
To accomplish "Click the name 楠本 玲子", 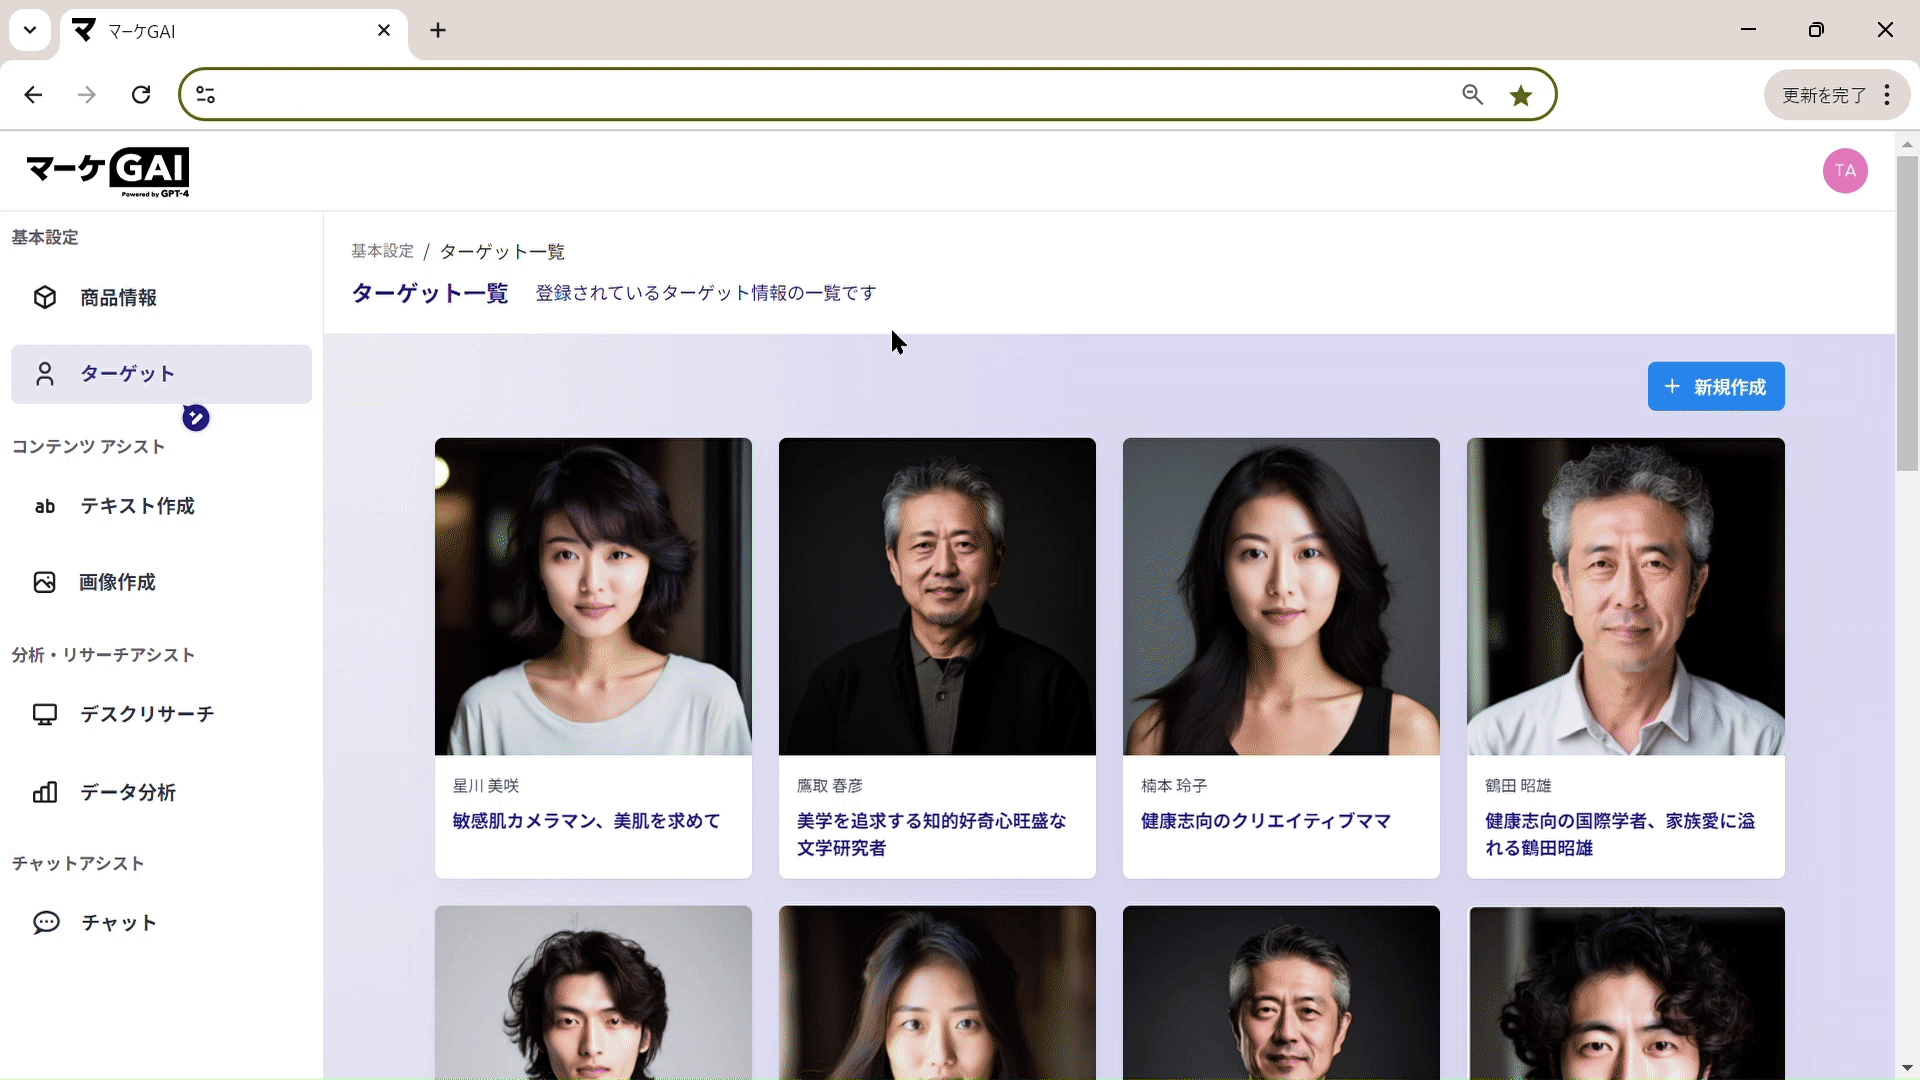I will tap(1174, 786).
